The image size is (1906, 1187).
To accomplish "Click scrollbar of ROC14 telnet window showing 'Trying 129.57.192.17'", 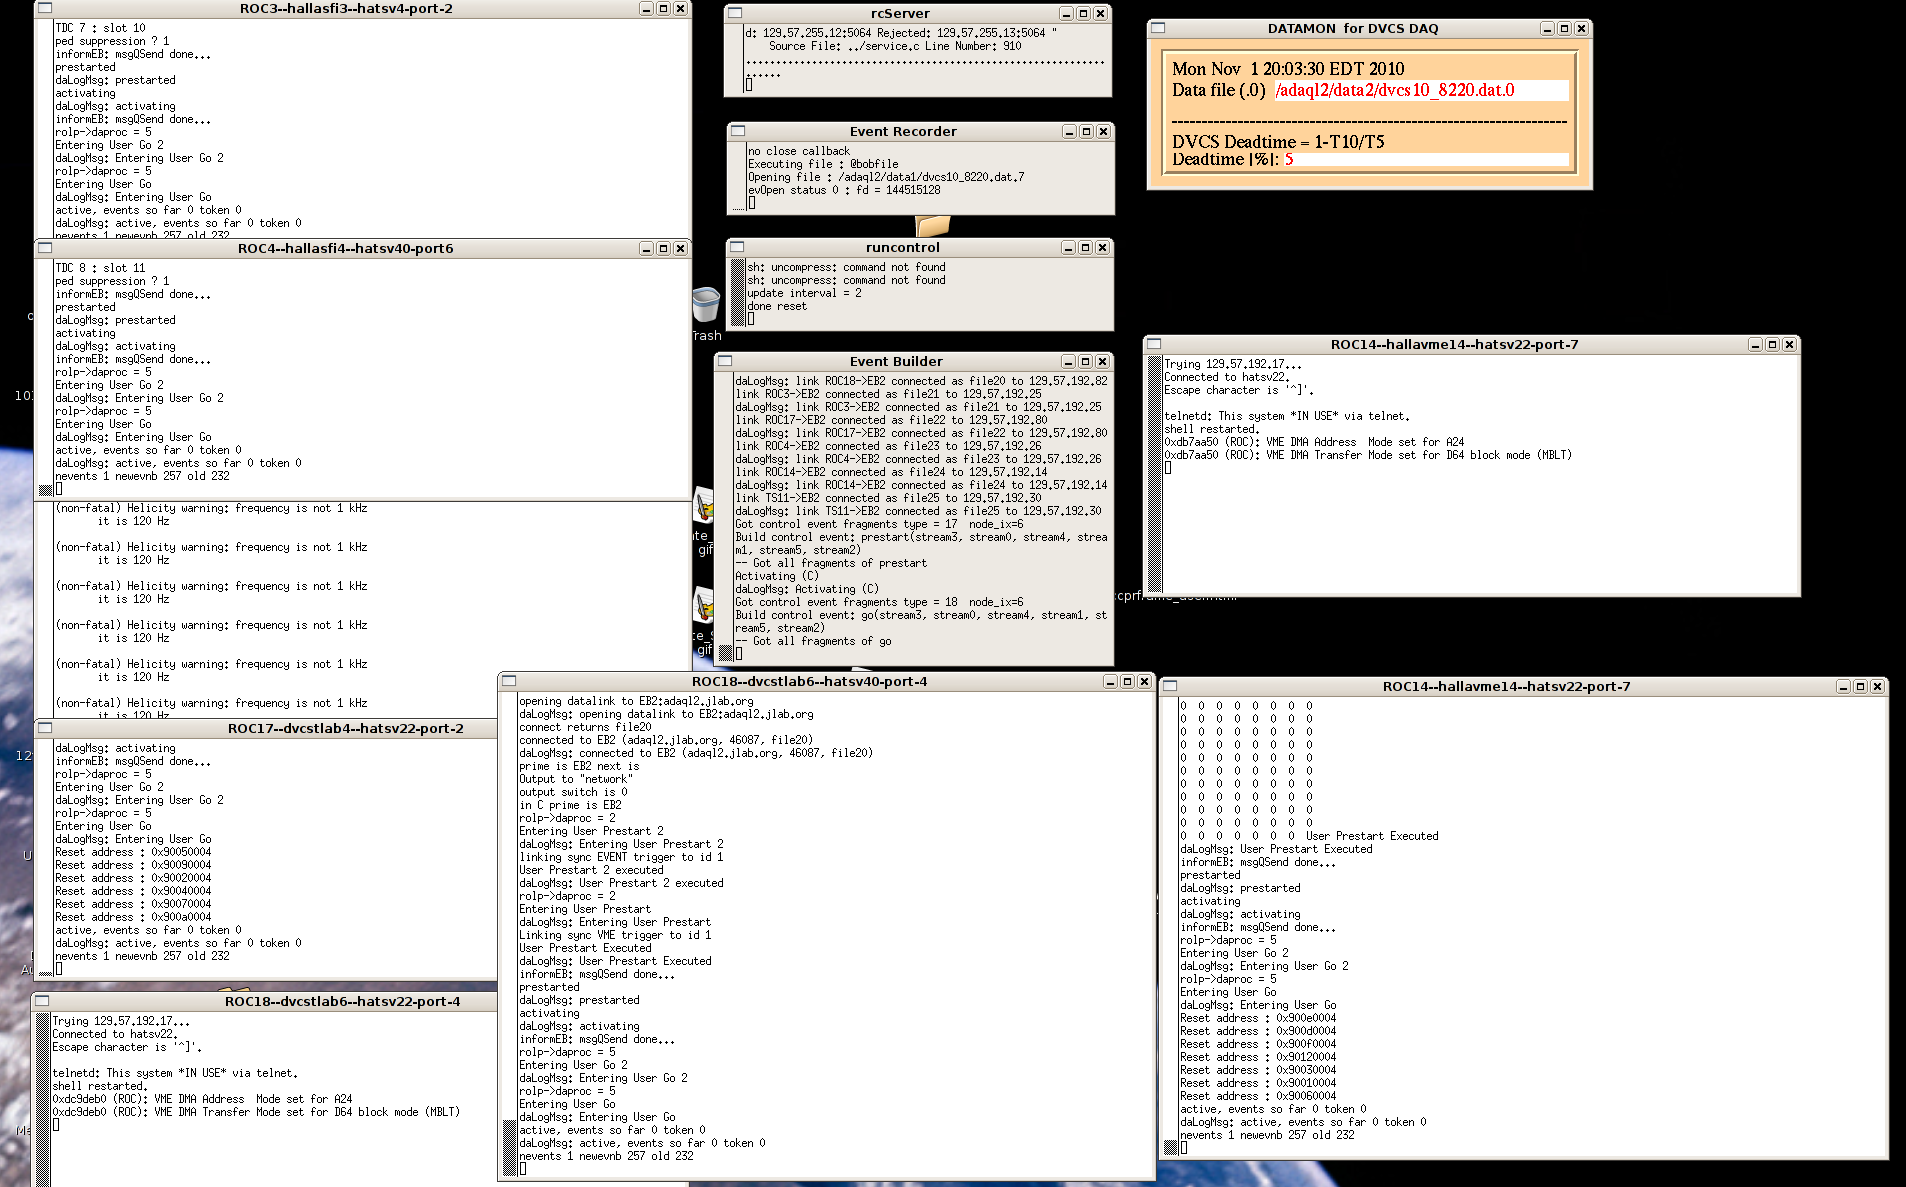I will click(x=1155, y=474).
